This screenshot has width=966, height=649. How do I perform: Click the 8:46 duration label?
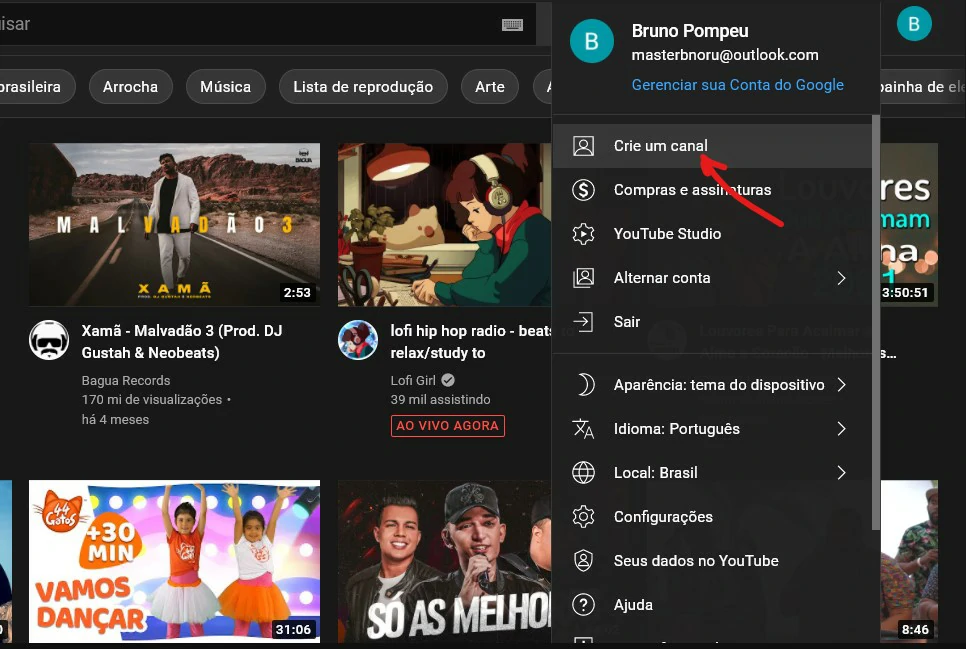tap(915, 629)
